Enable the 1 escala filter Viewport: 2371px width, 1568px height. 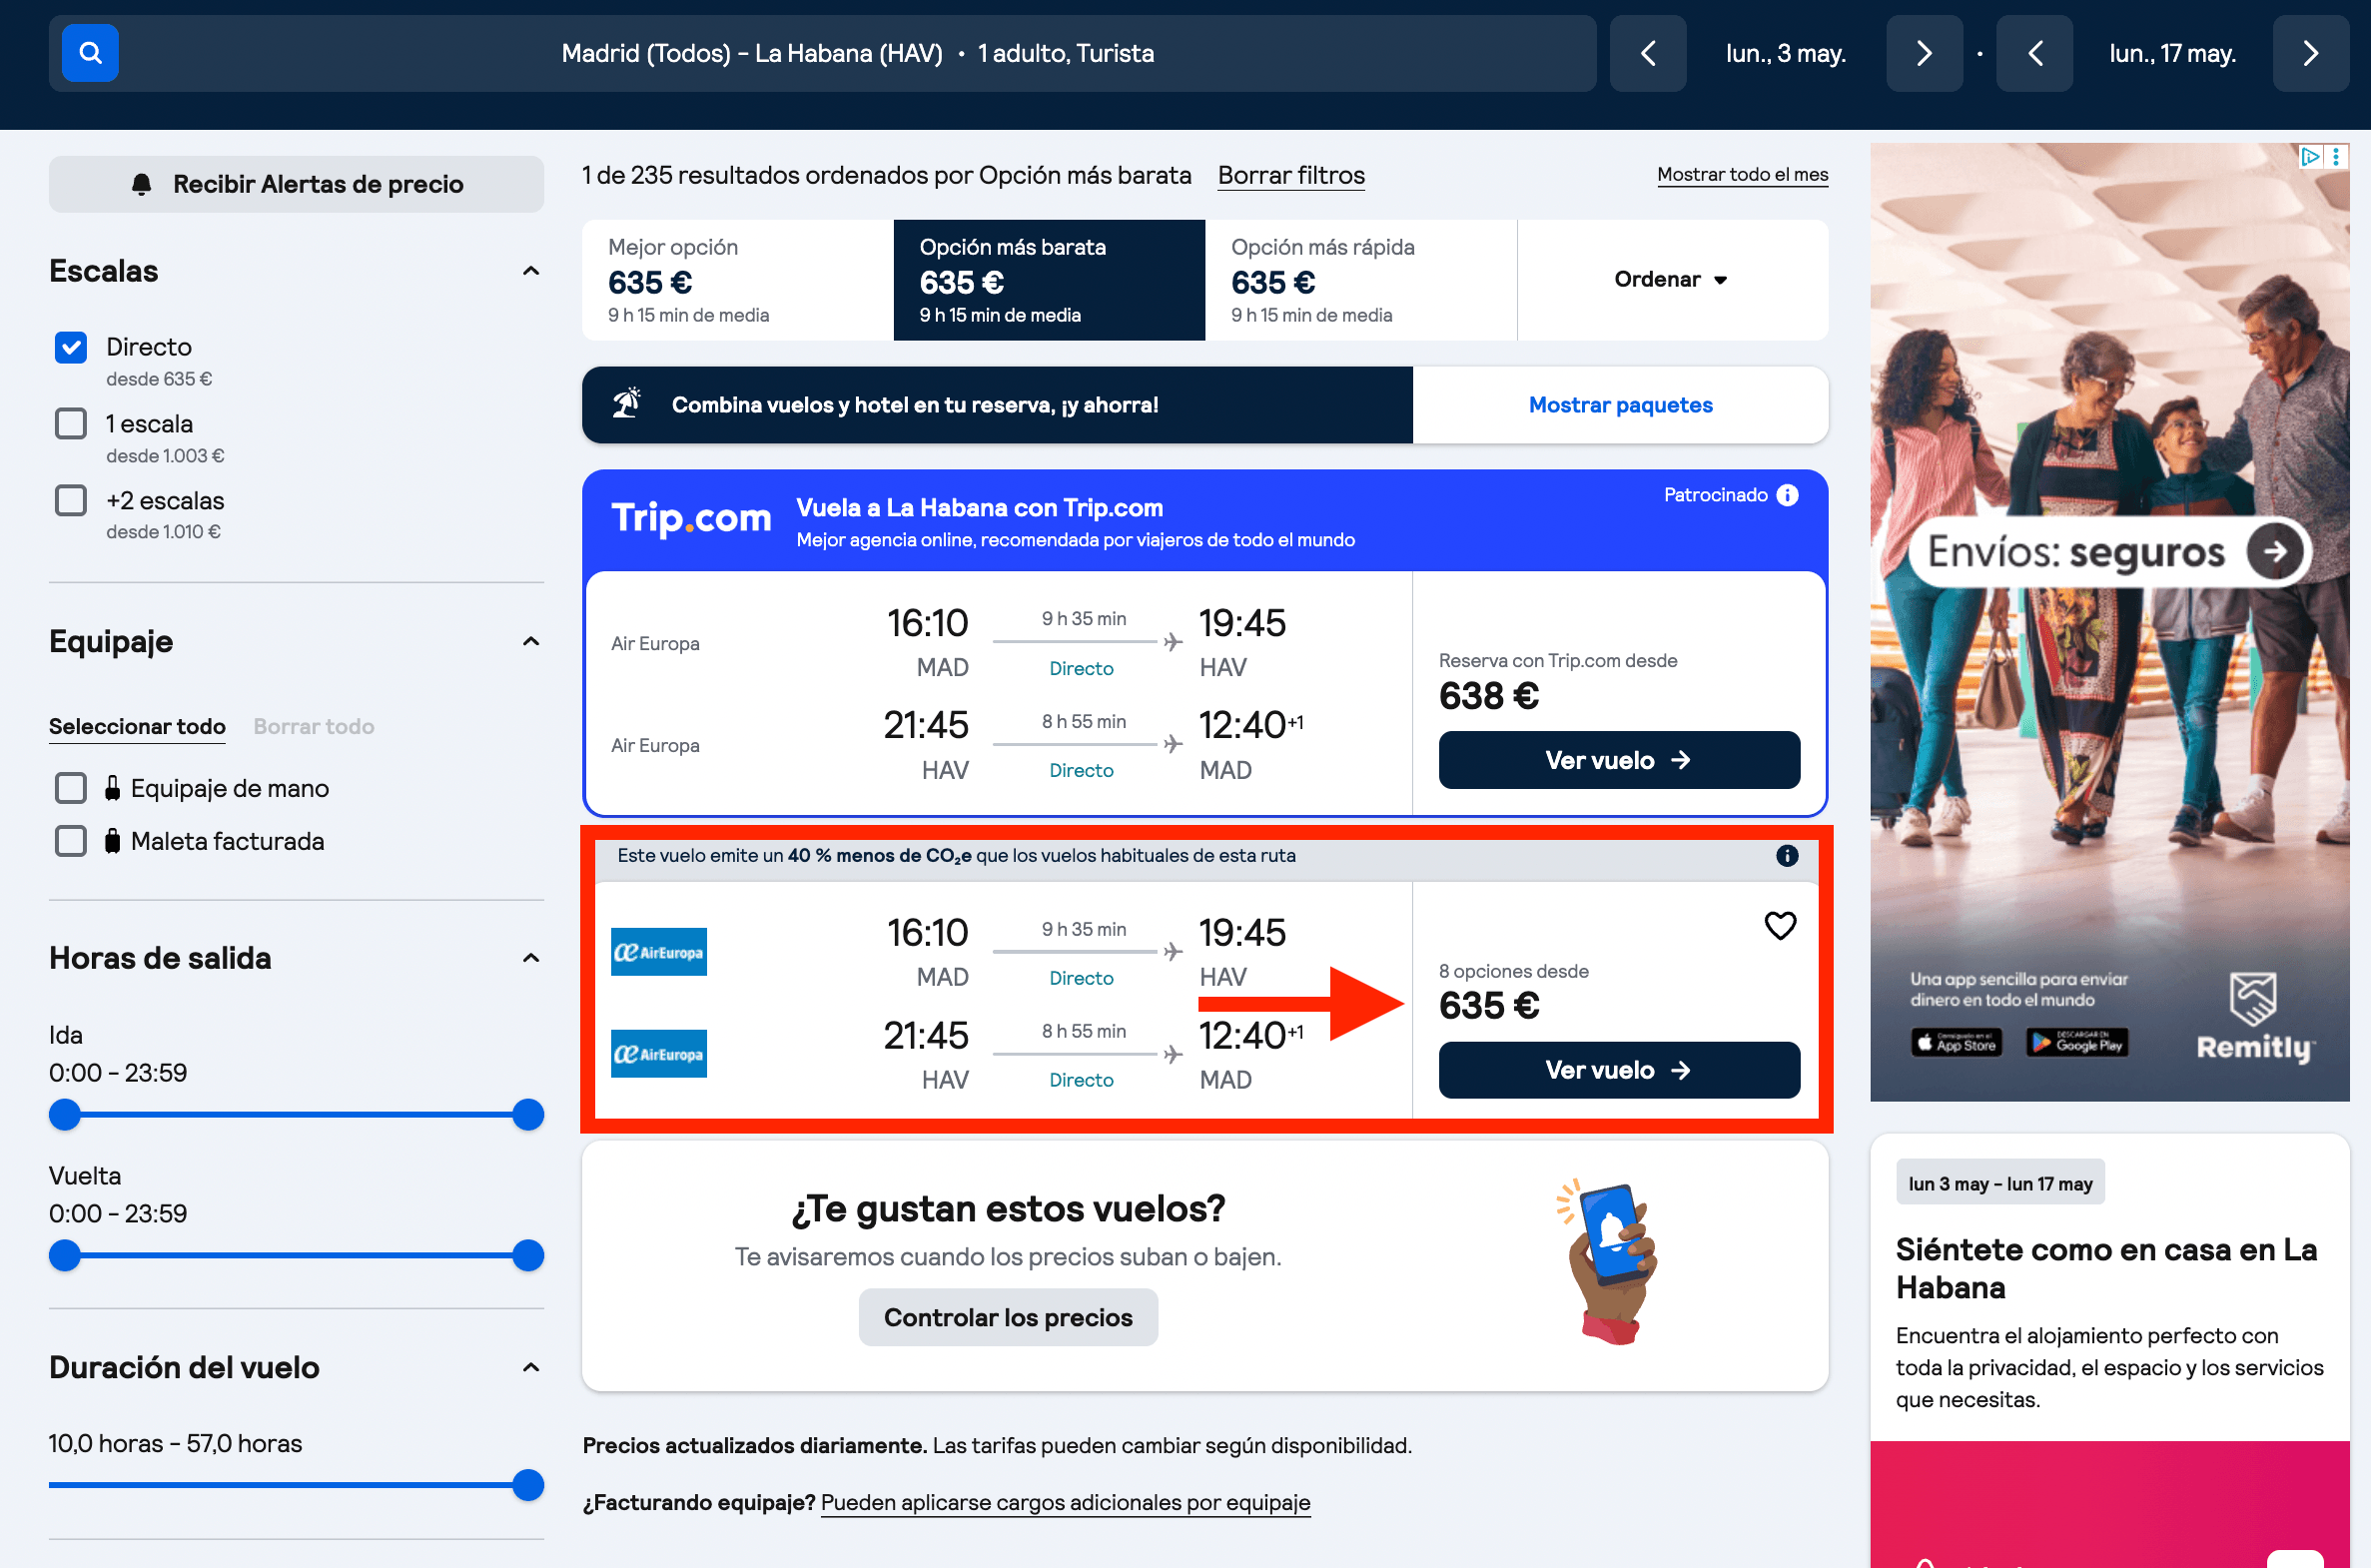coord(71,424)
